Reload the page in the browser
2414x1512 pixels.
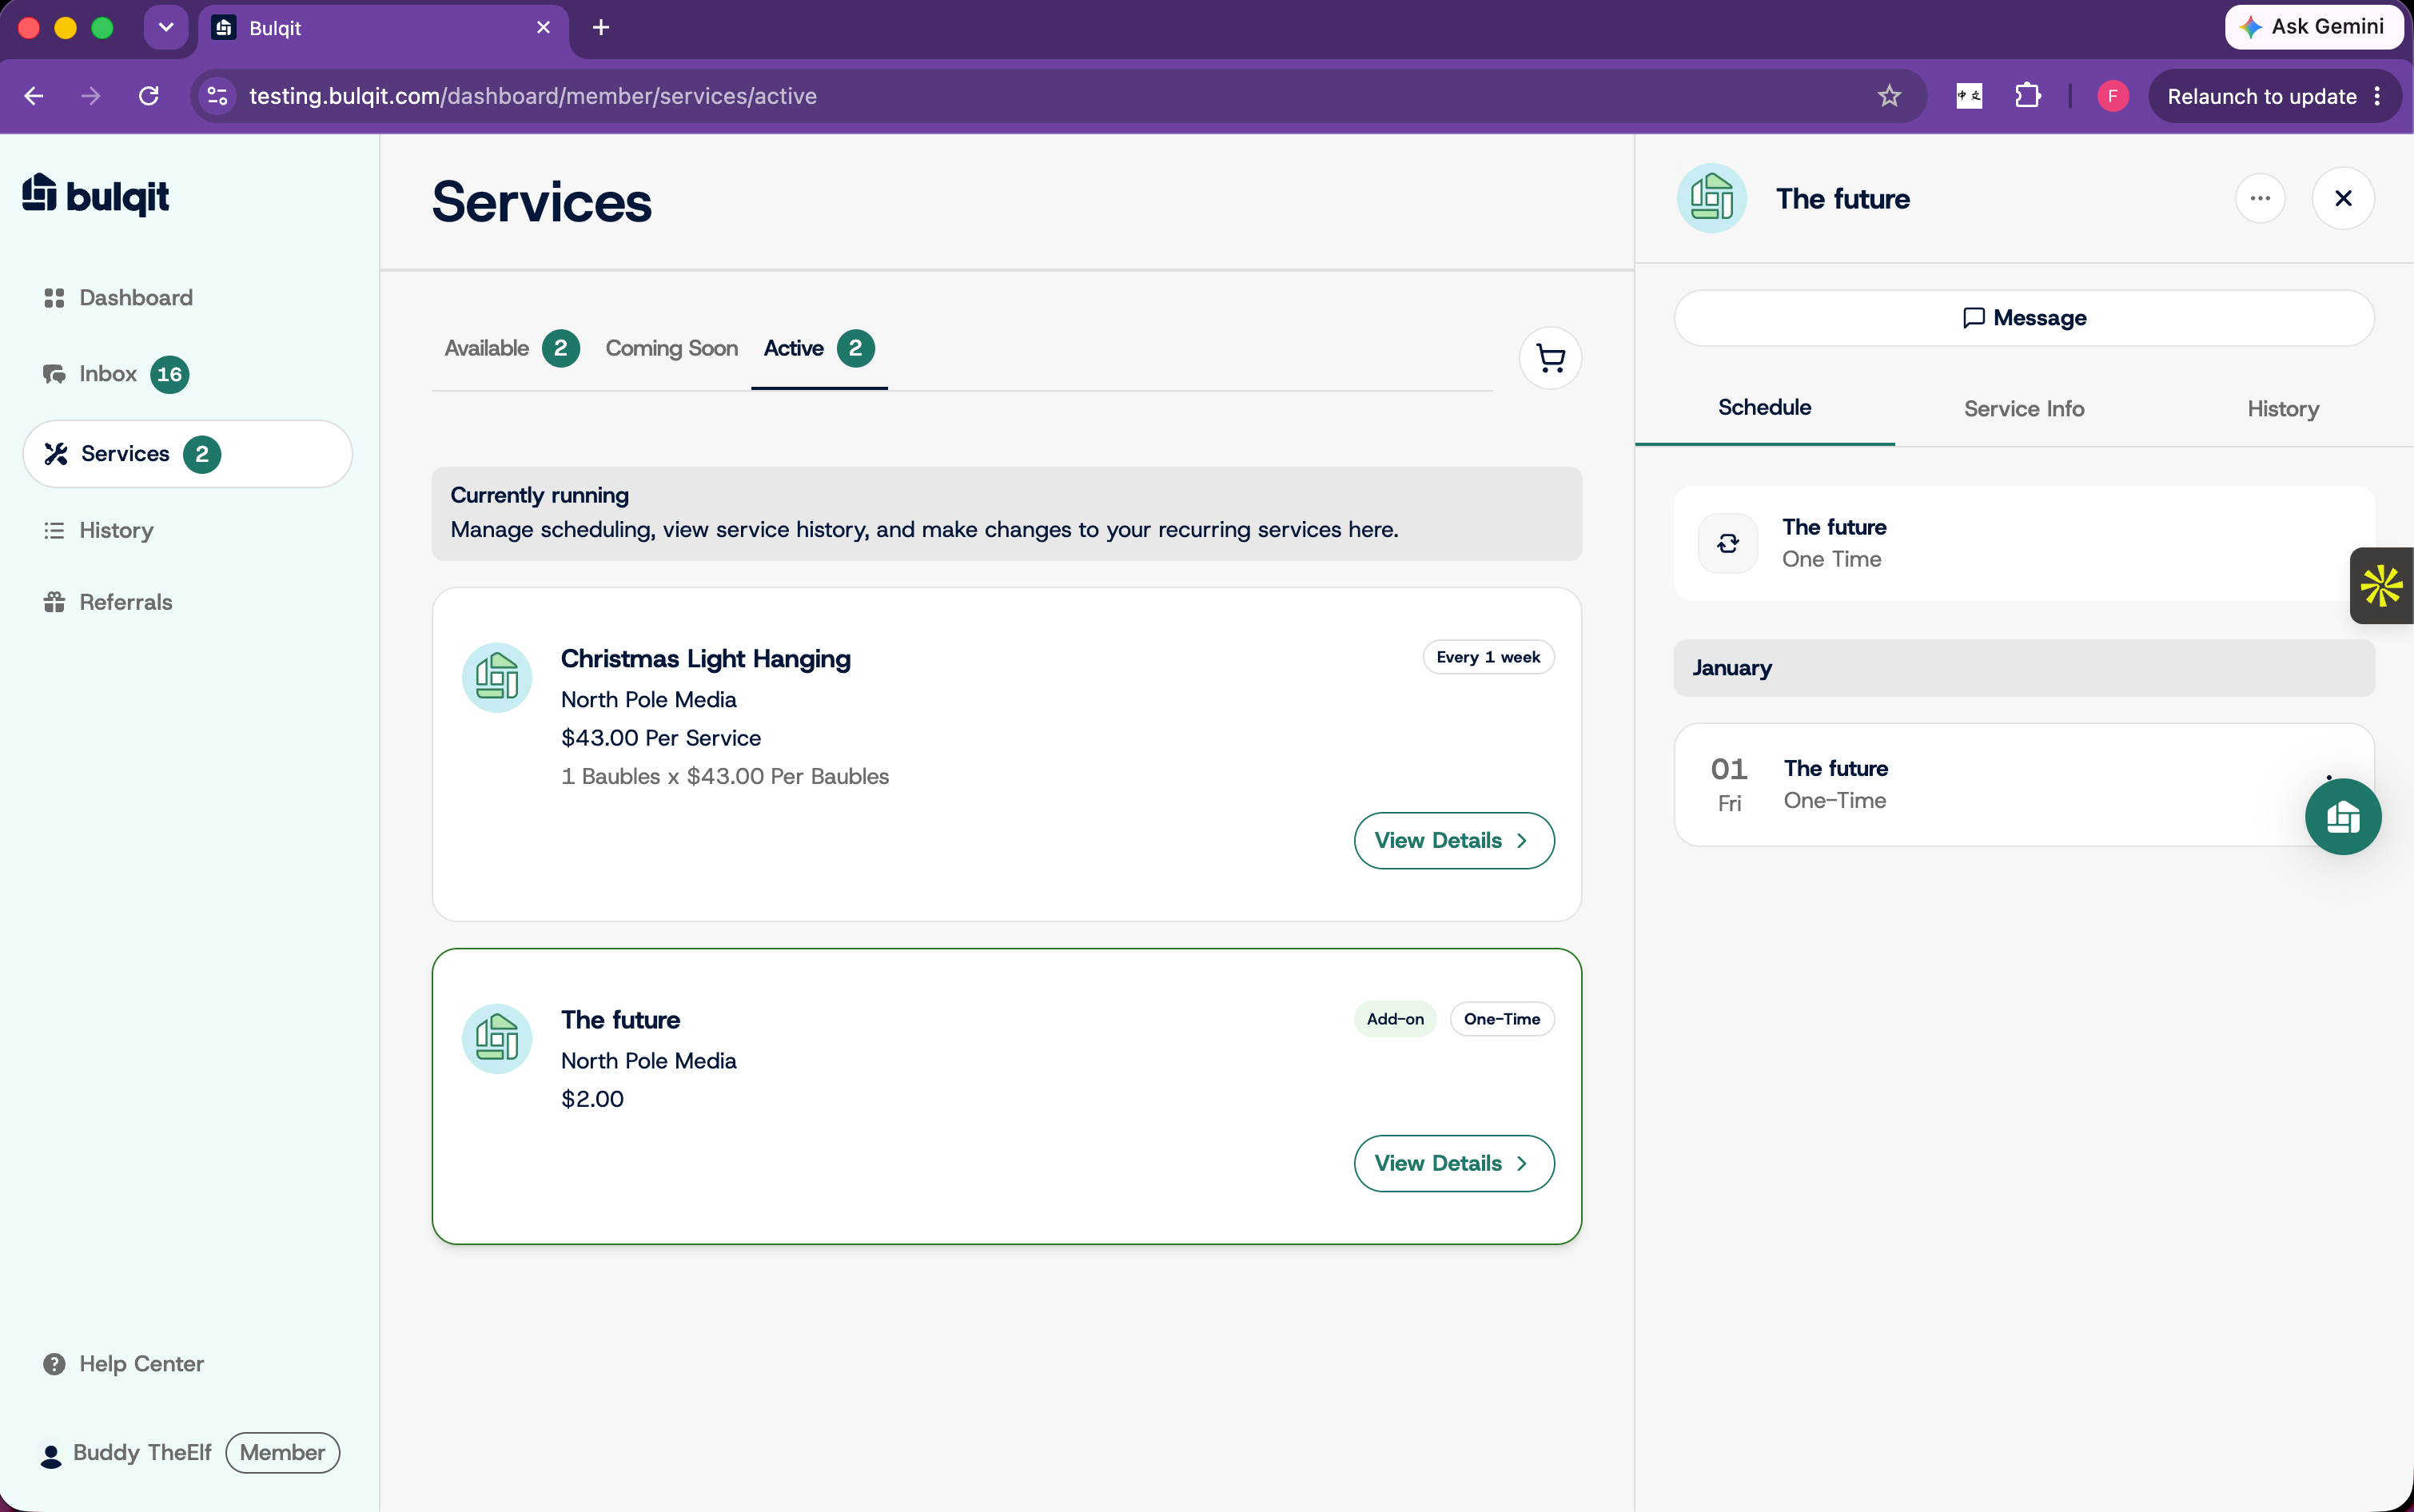coord(149,96)
